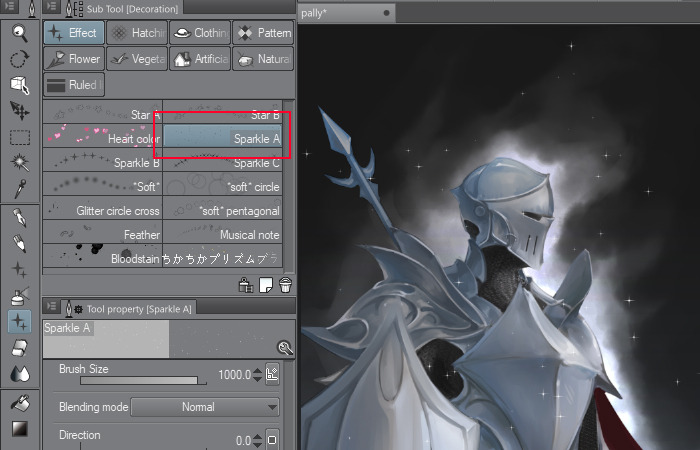Choose the Bloodstain brush
This screenshot has height=450, width=700.
pyautogui.click(x=103, y=256)
